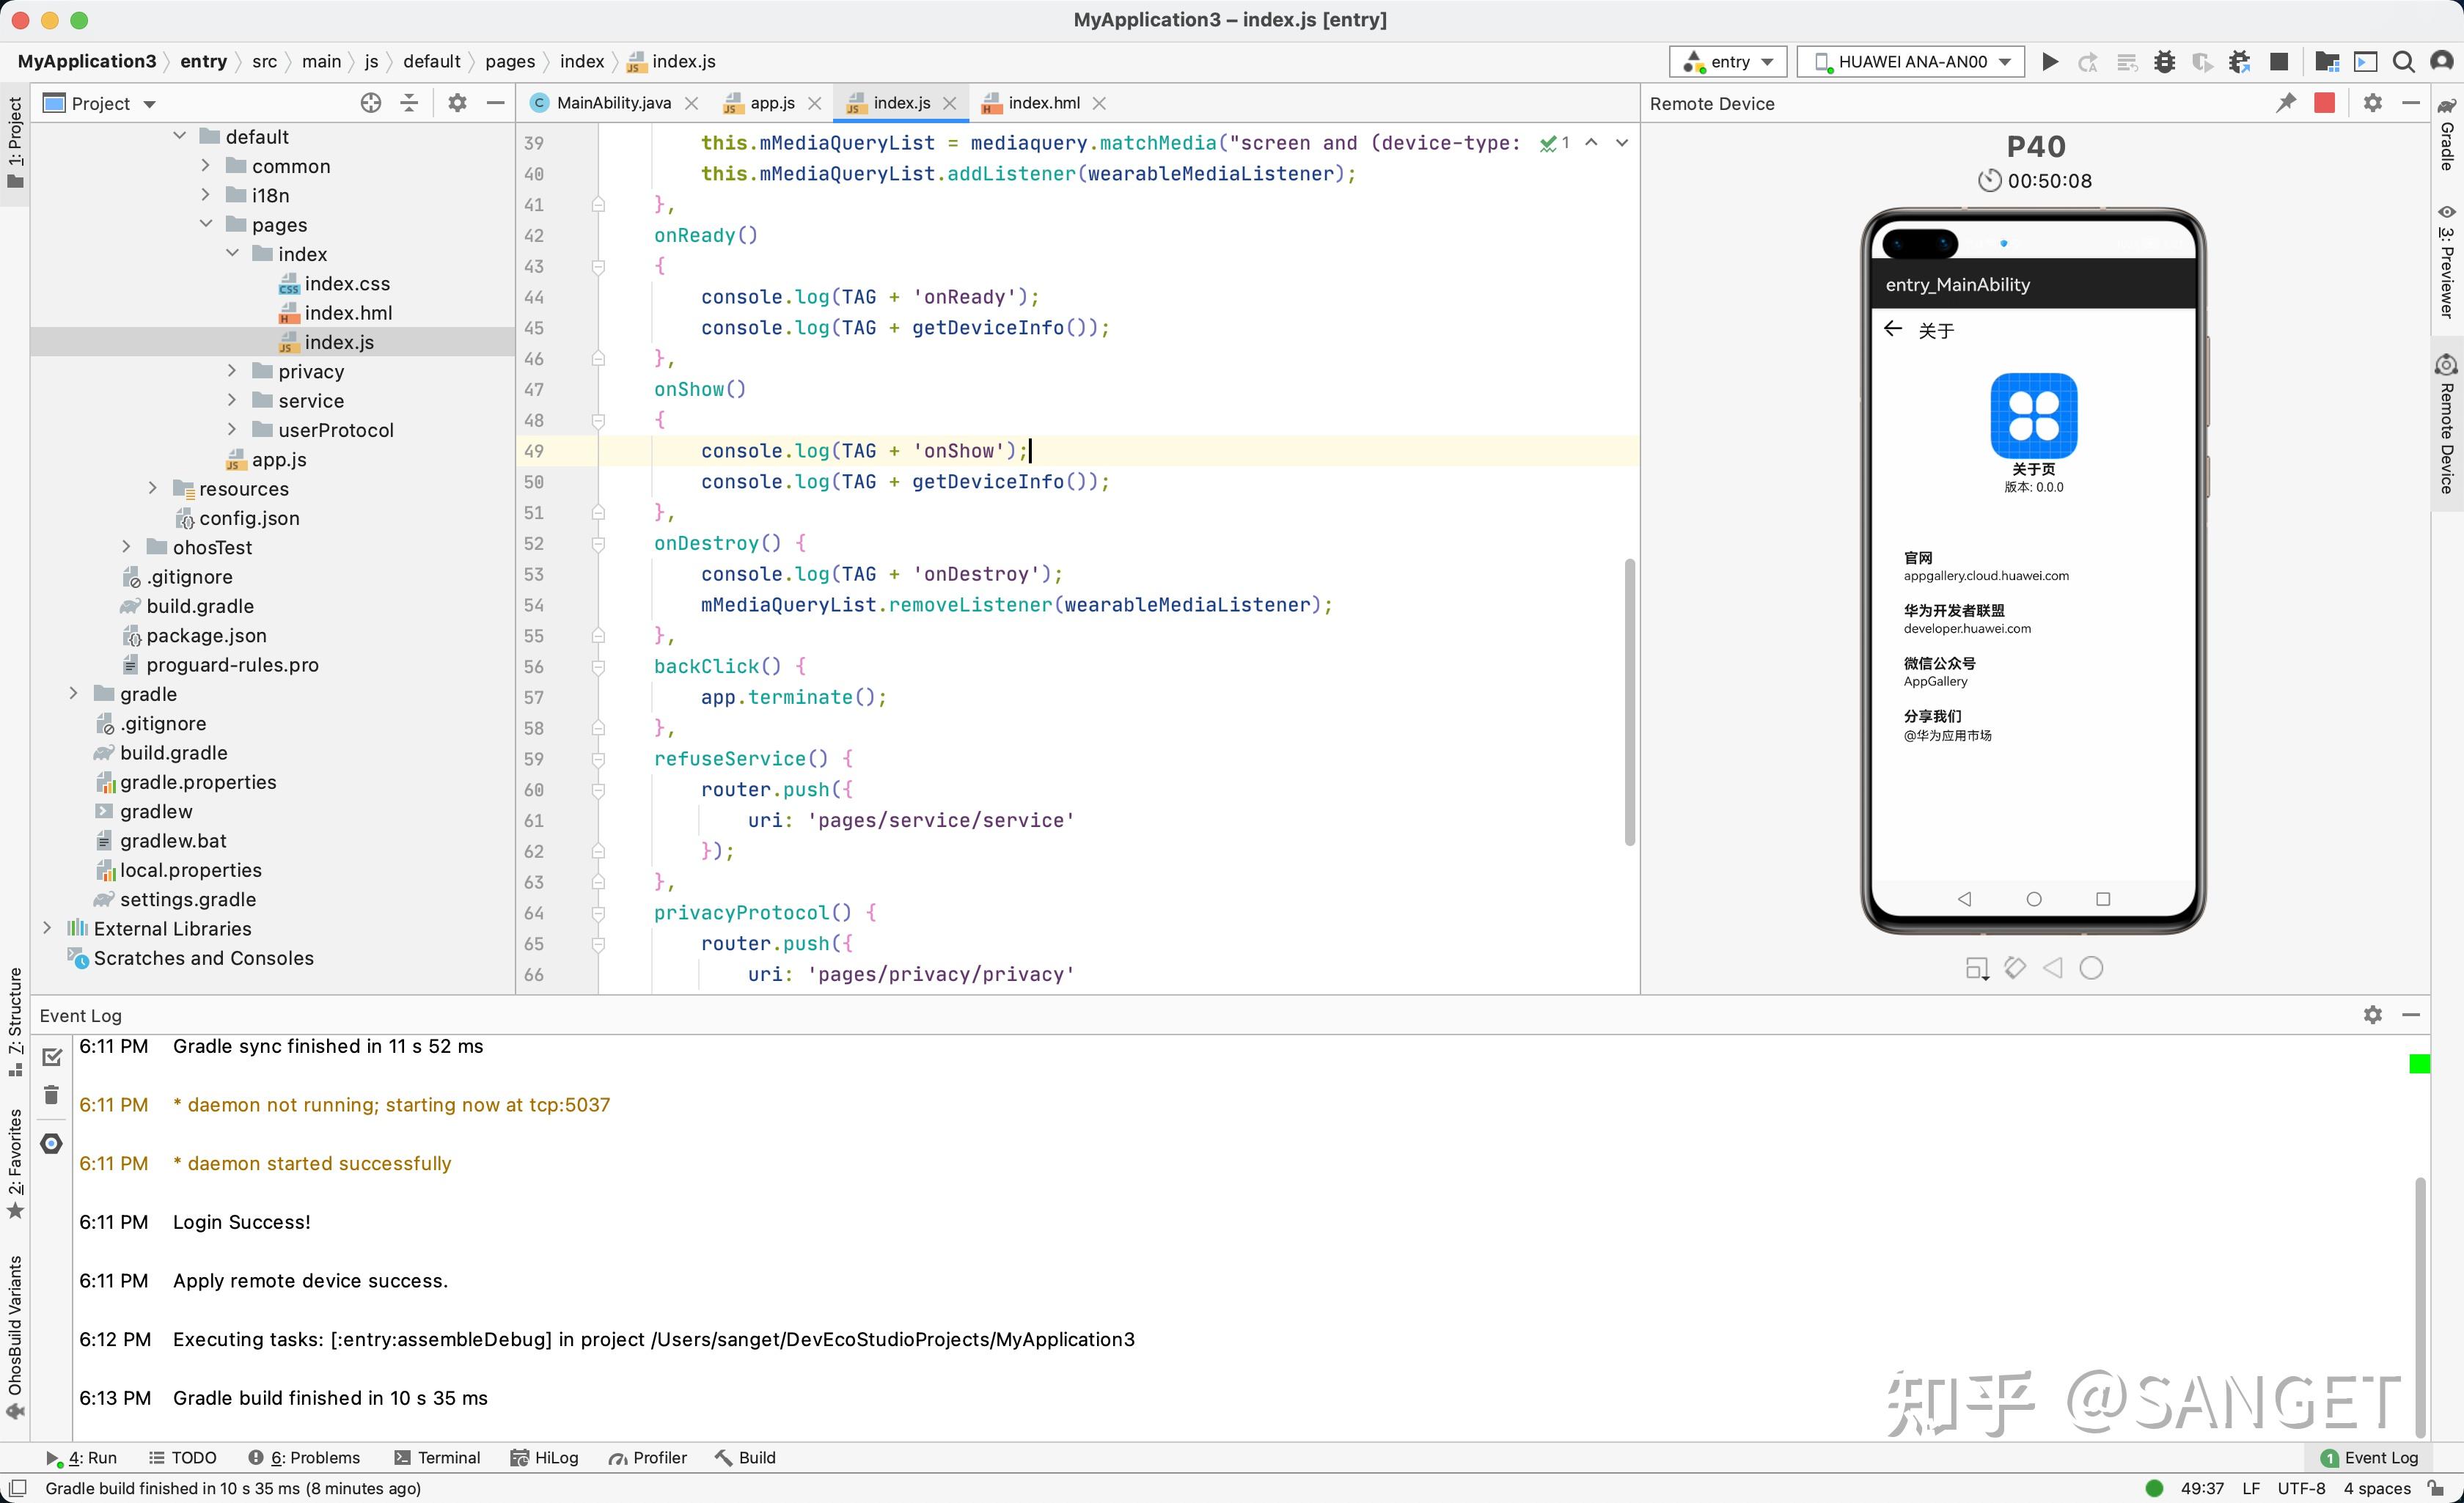The width and height of the screenshot is (2464, 1503).
Task: Open the HUAWEI ANA-AN00 device dropdown
Action: tap(1910, 62)
